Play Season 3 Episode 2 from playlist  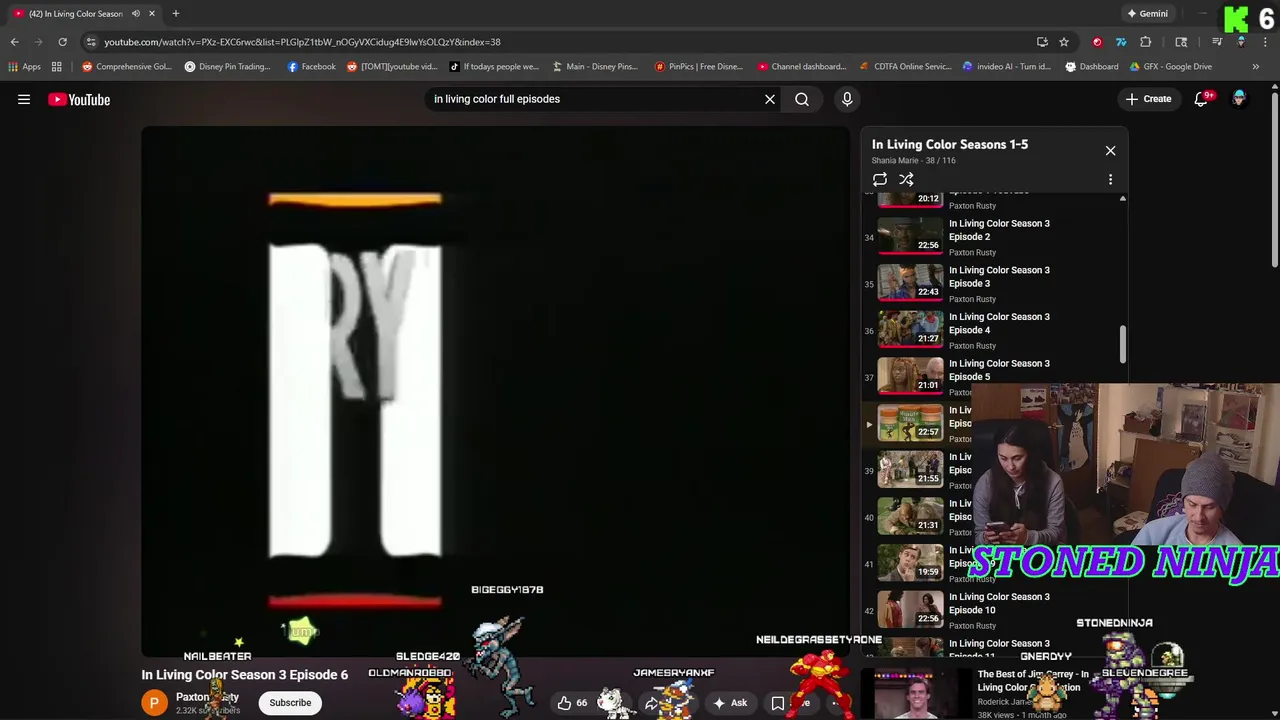point(993,237)
